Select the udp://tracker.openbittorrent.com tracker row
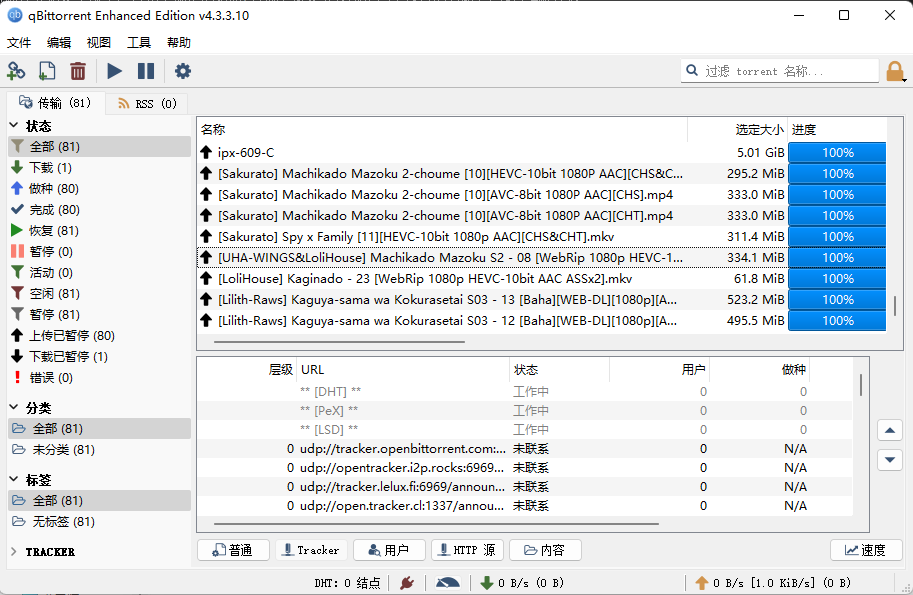This screenshot has height=595, width=913. 525,449
